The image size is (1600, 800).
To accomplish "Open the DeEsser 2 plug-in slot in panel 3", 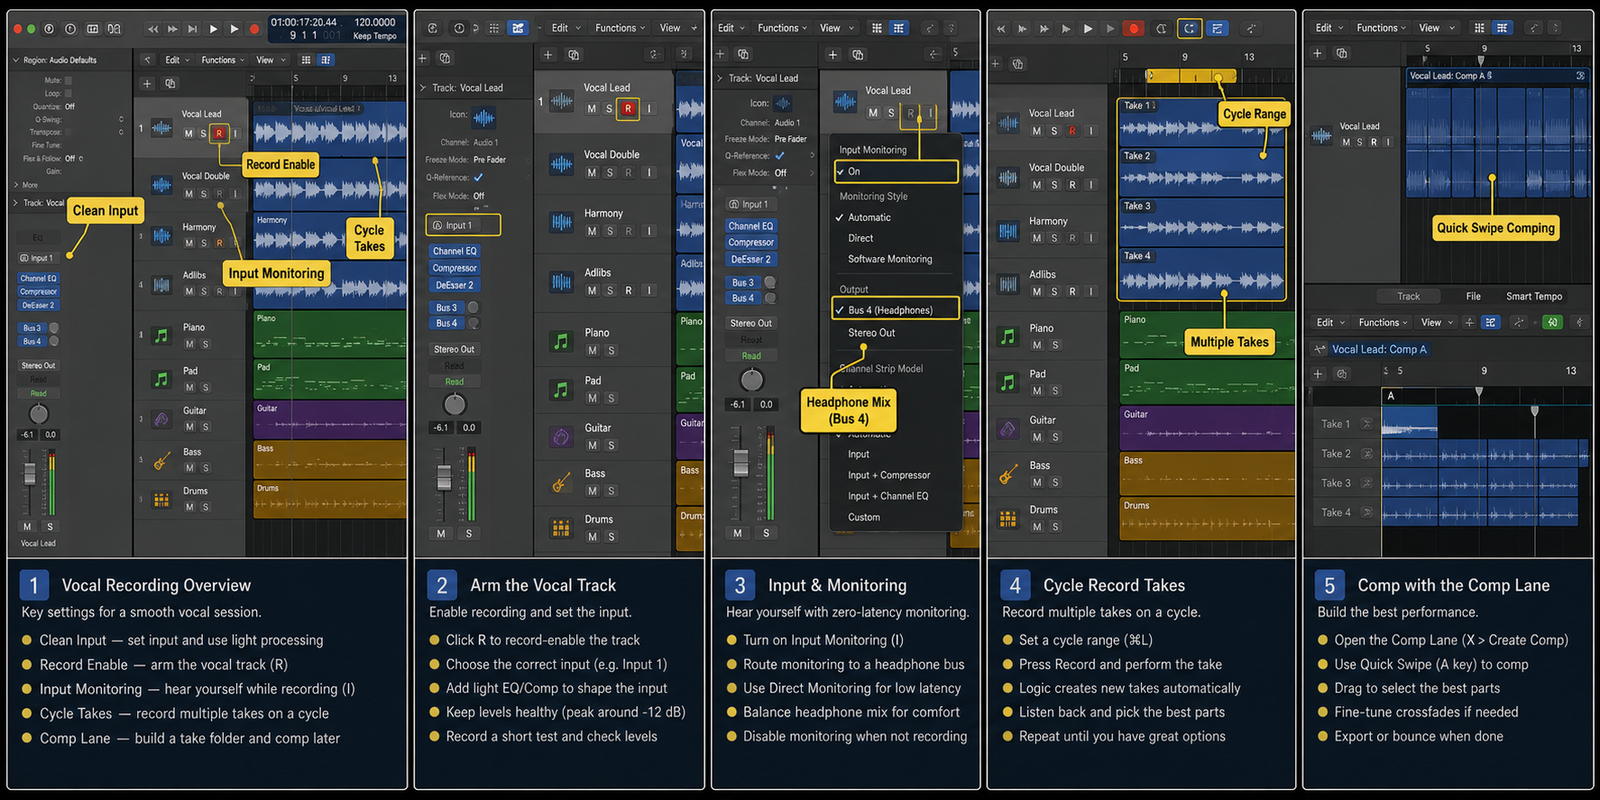I will click(750, 259).
